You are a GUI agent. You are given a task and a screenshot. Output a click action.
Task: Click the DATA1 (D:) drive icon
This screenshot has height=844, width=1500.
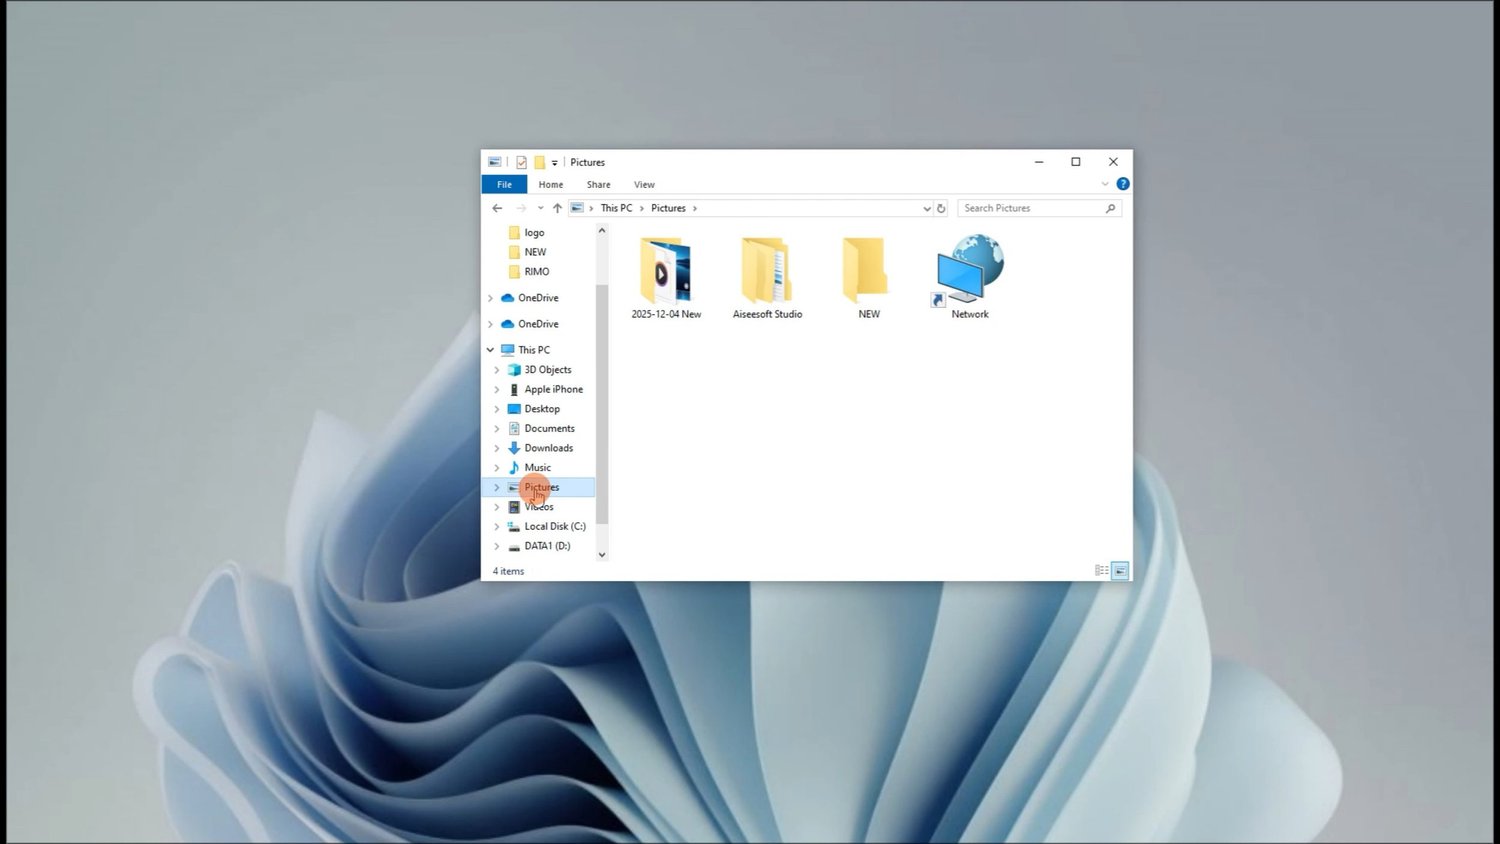pyautogui.click(x=514, y=546)
